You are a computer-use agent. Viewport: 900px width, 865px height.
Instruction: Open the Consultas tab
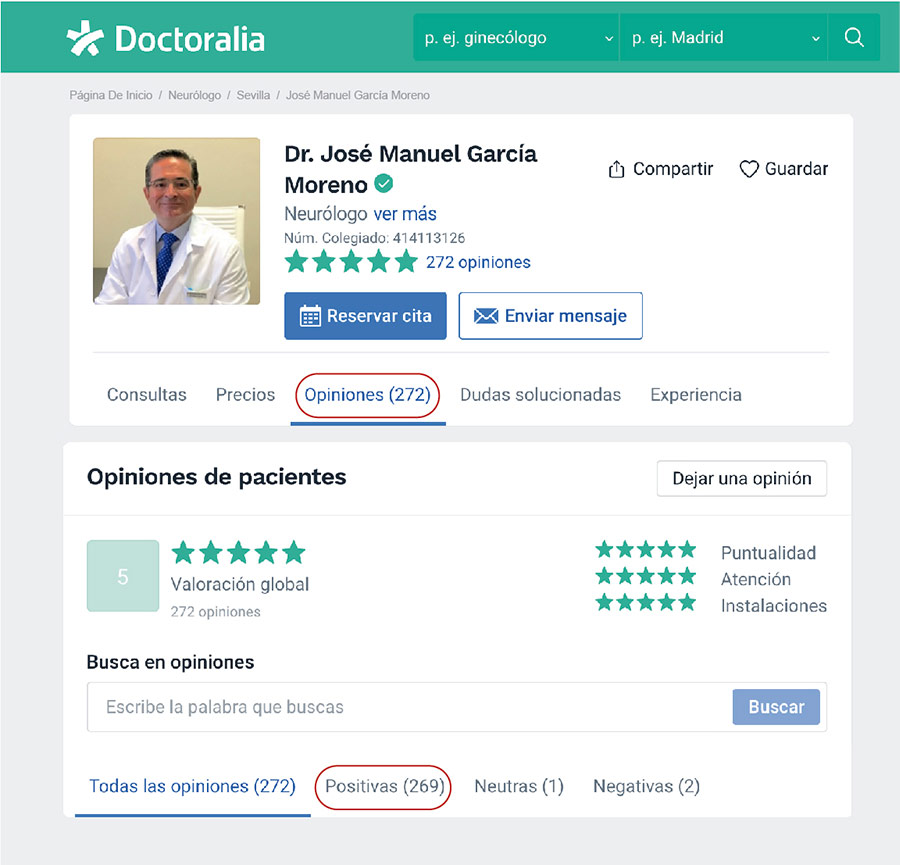pos(146,394)
